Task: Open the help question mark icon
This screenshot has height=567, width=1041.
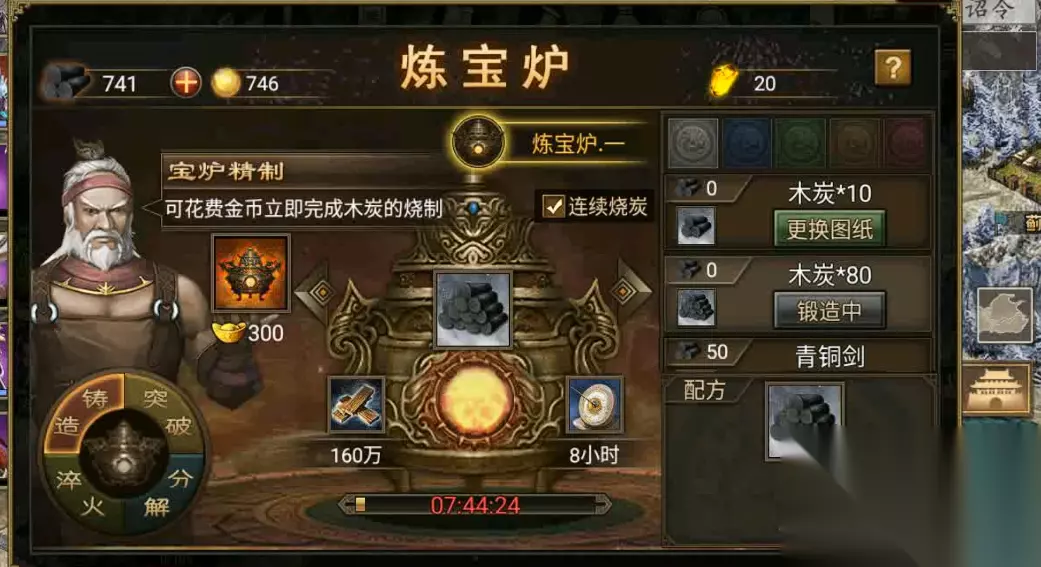Action: coord(893,67)
